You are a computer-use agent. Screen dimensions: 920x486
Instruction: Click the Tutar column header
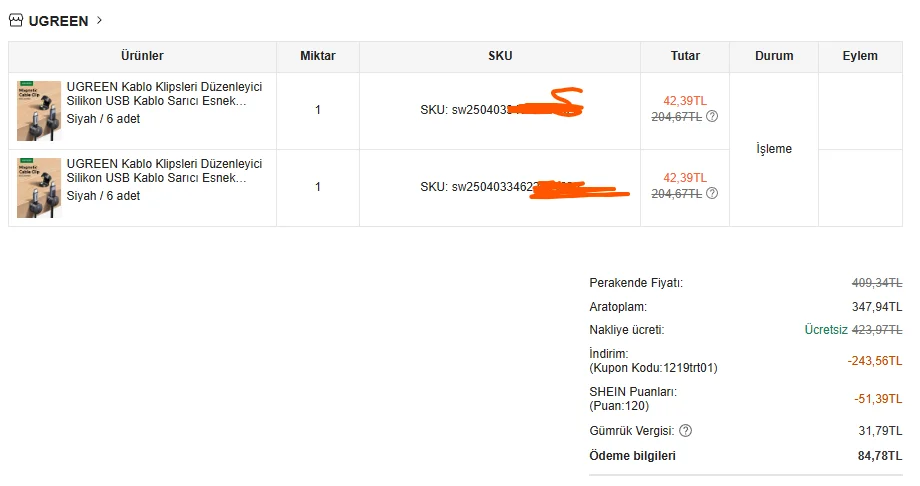click(x=685, y=57)
